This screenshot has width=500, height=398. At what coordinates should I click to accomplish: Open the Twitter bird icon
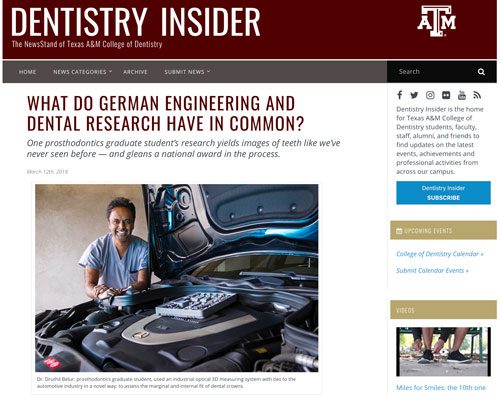(x=414, y=95)
